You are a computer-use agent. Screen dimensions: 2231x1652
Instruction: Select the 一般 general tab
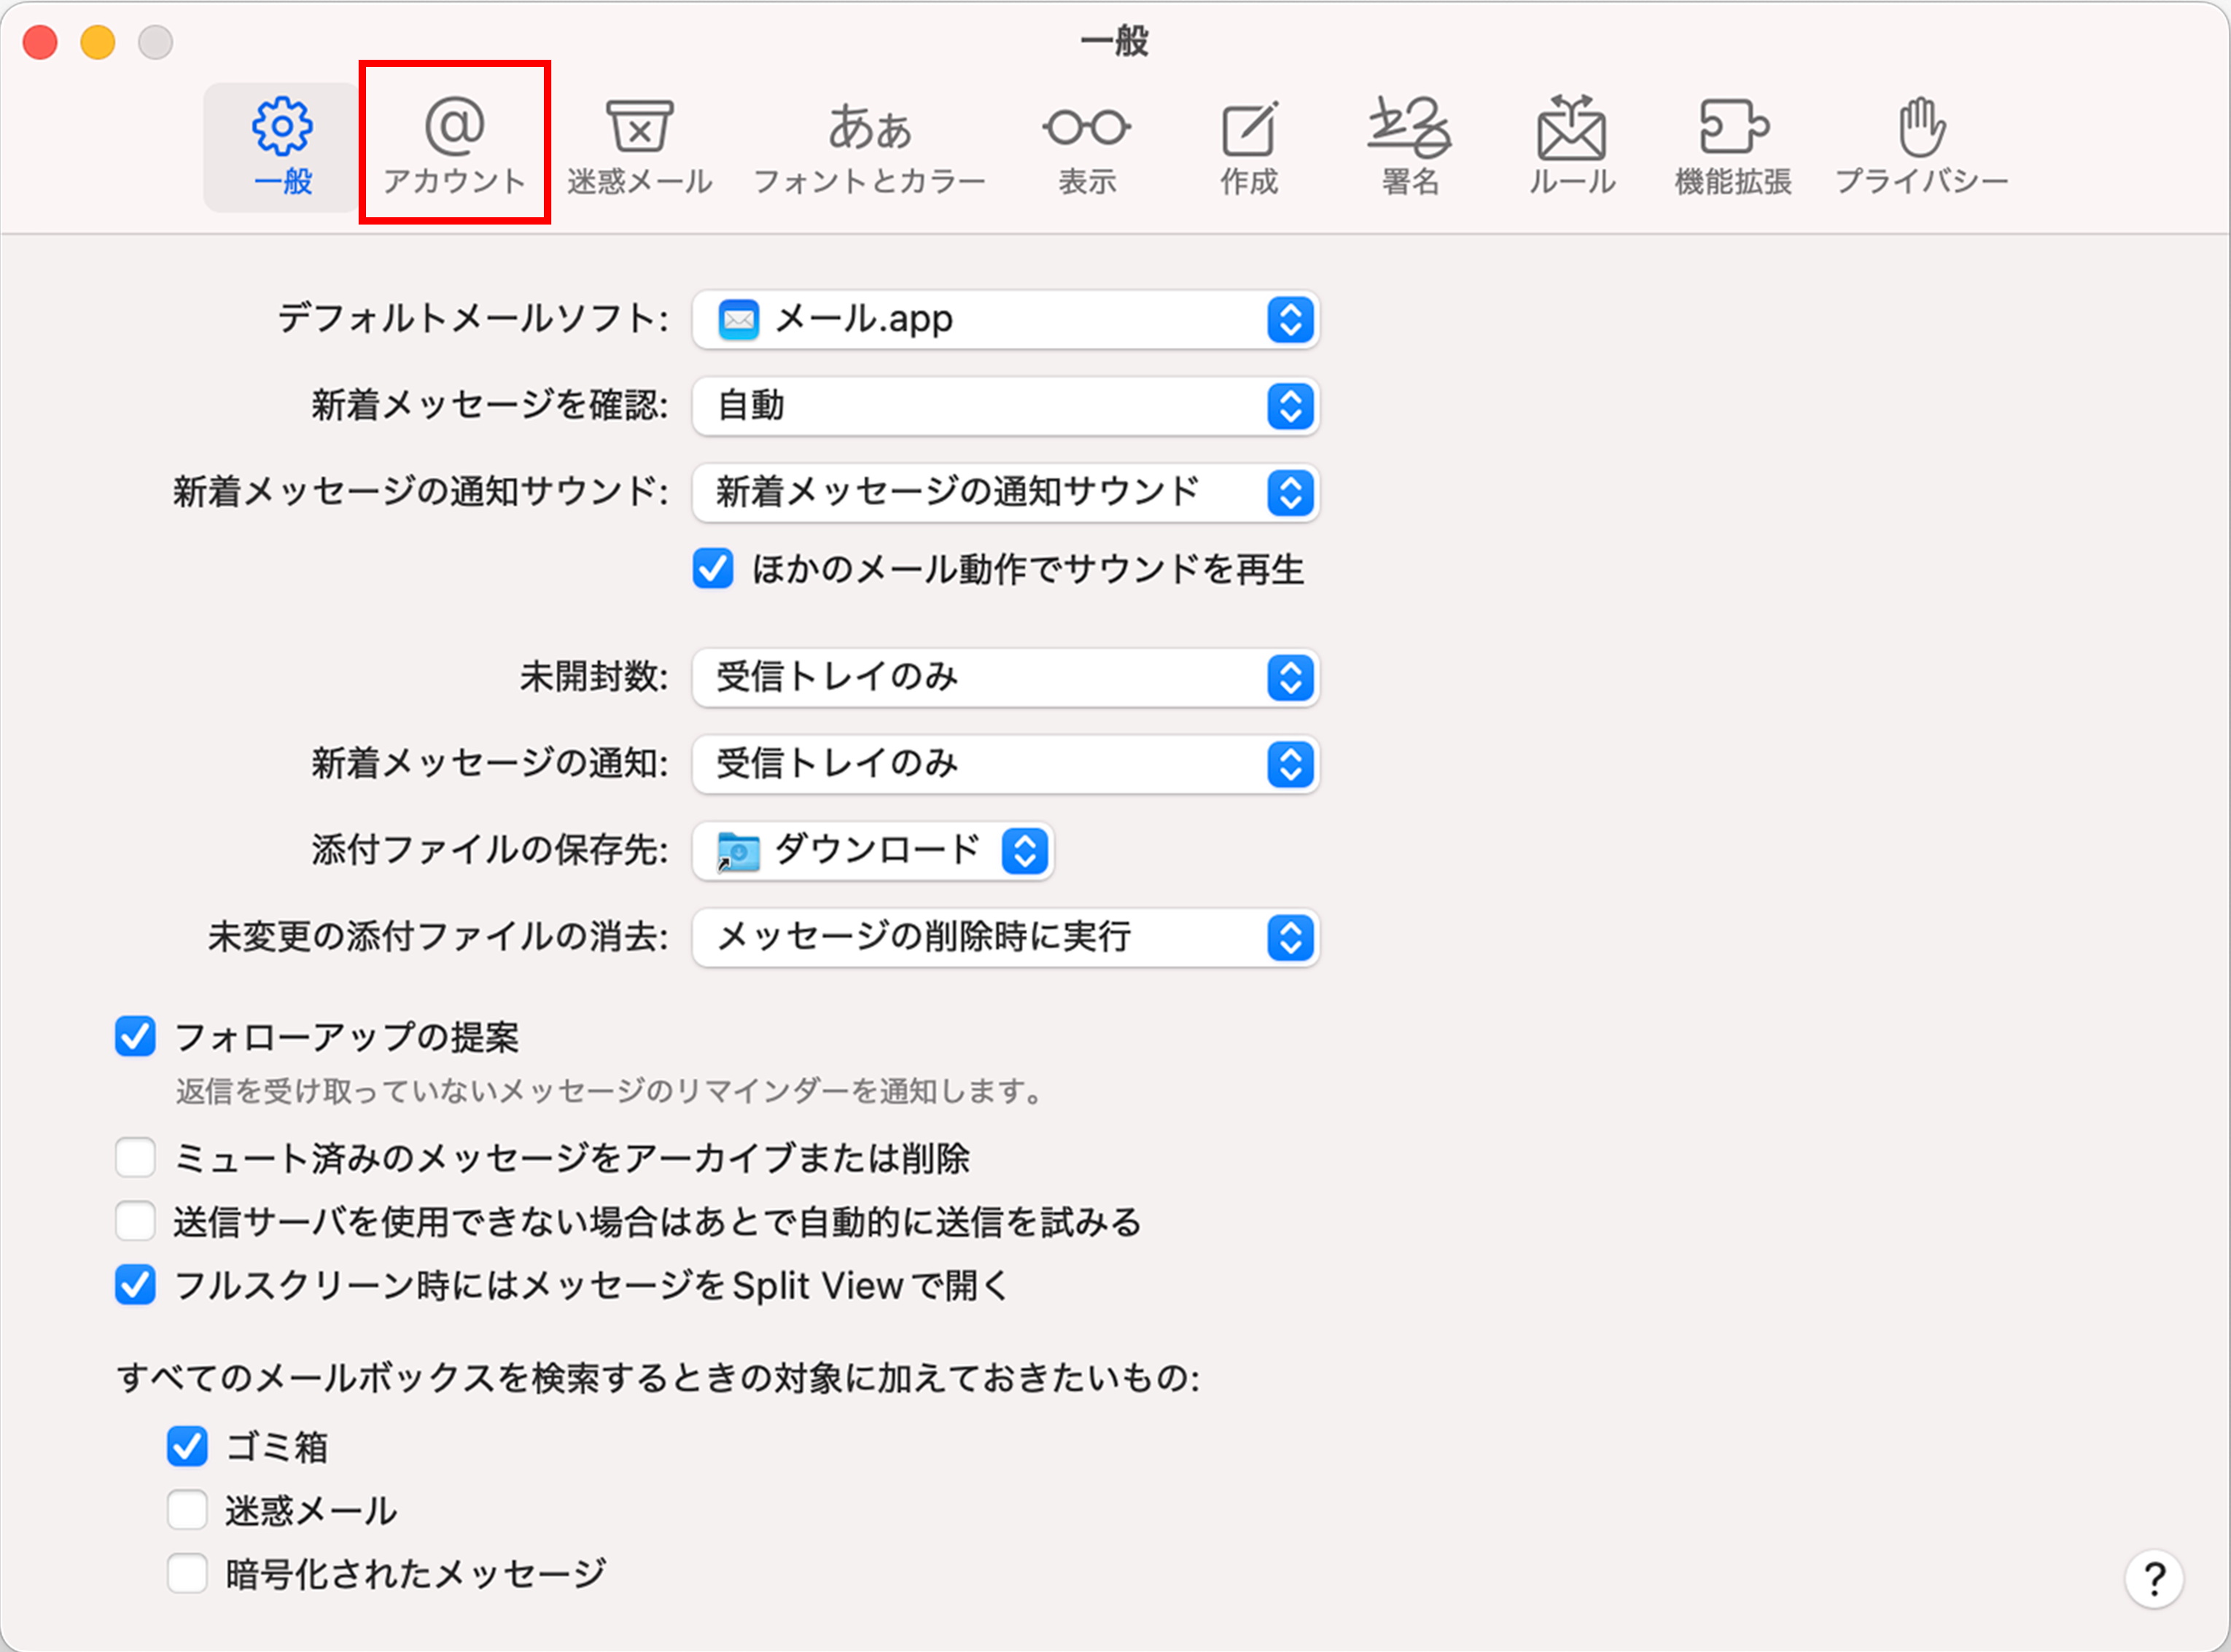coord(282,147)
